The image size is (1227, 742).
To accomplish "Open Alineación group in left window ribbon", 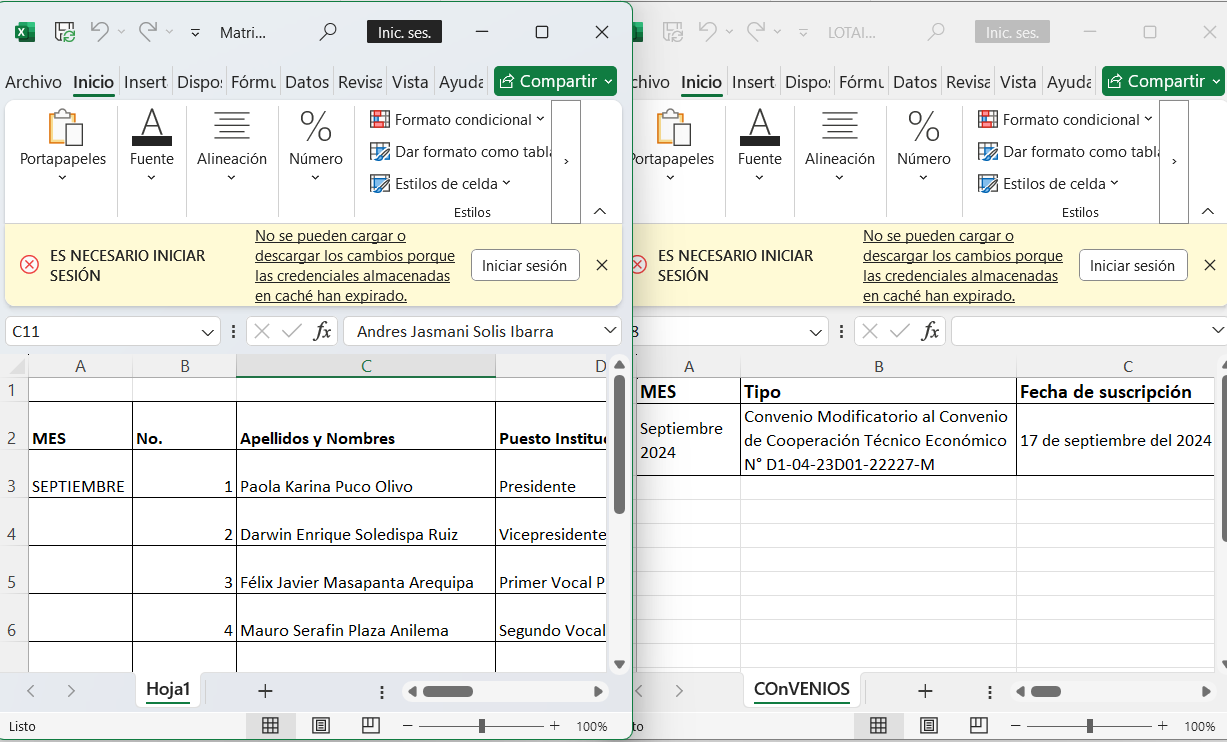I will click(232, 146).
